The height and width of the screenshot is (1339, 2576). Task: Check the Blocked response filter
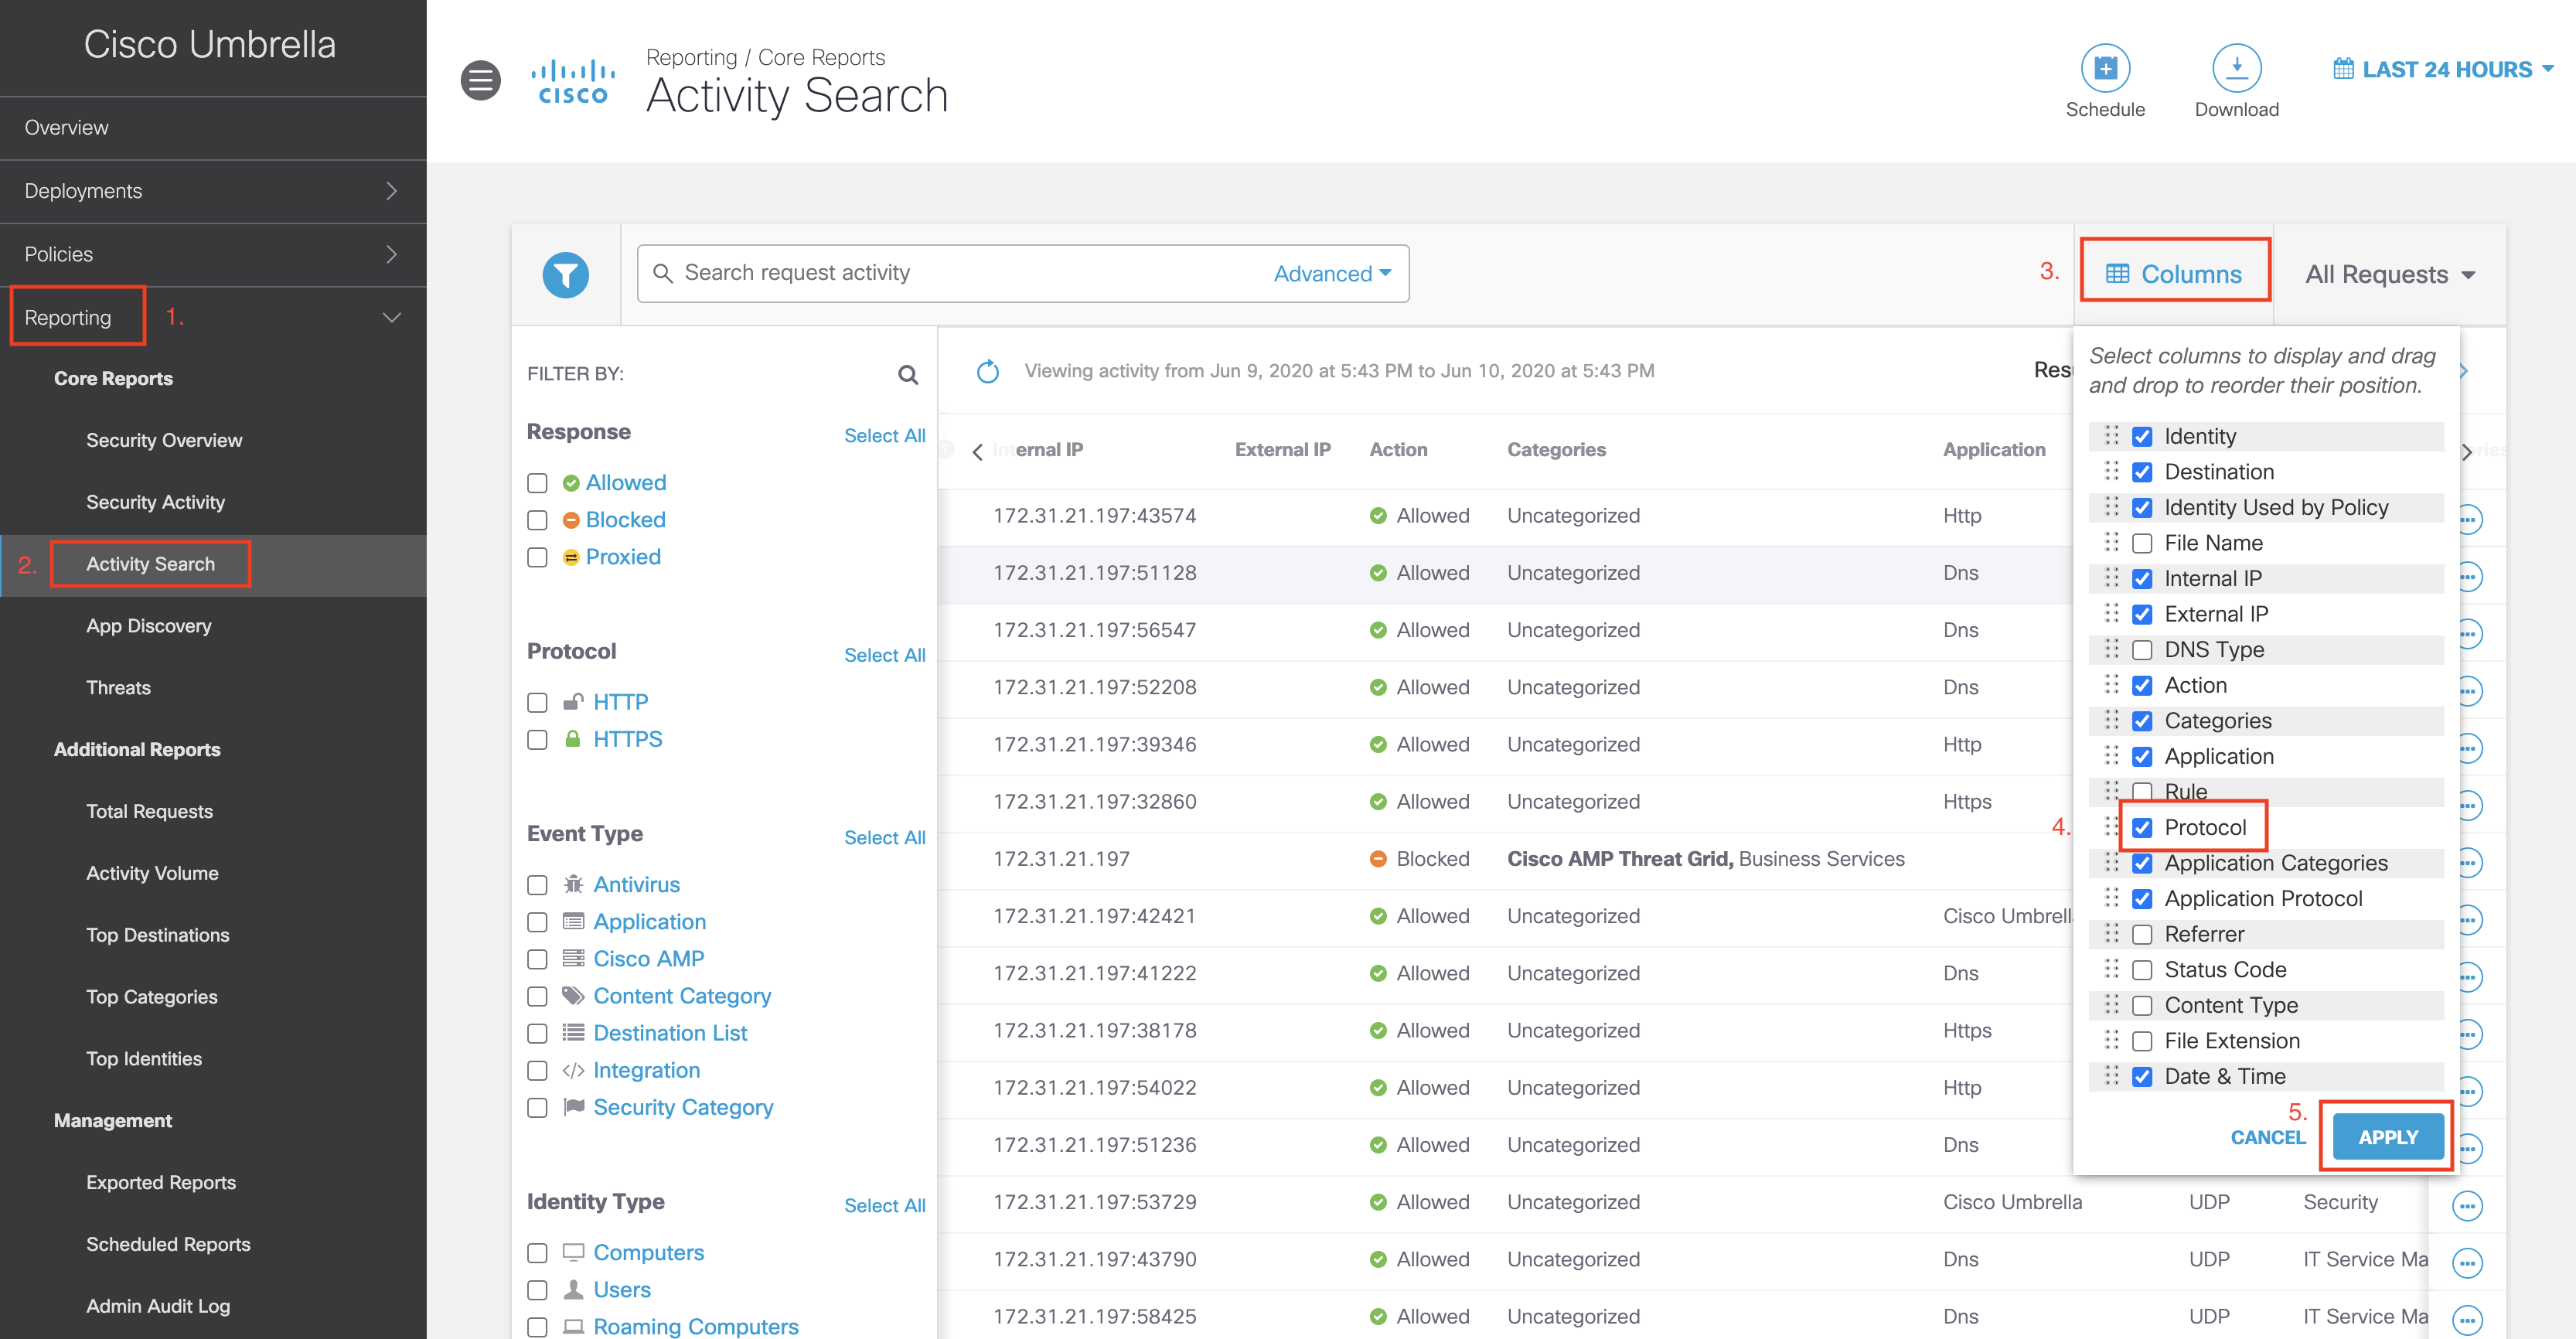tap(537, 520)
